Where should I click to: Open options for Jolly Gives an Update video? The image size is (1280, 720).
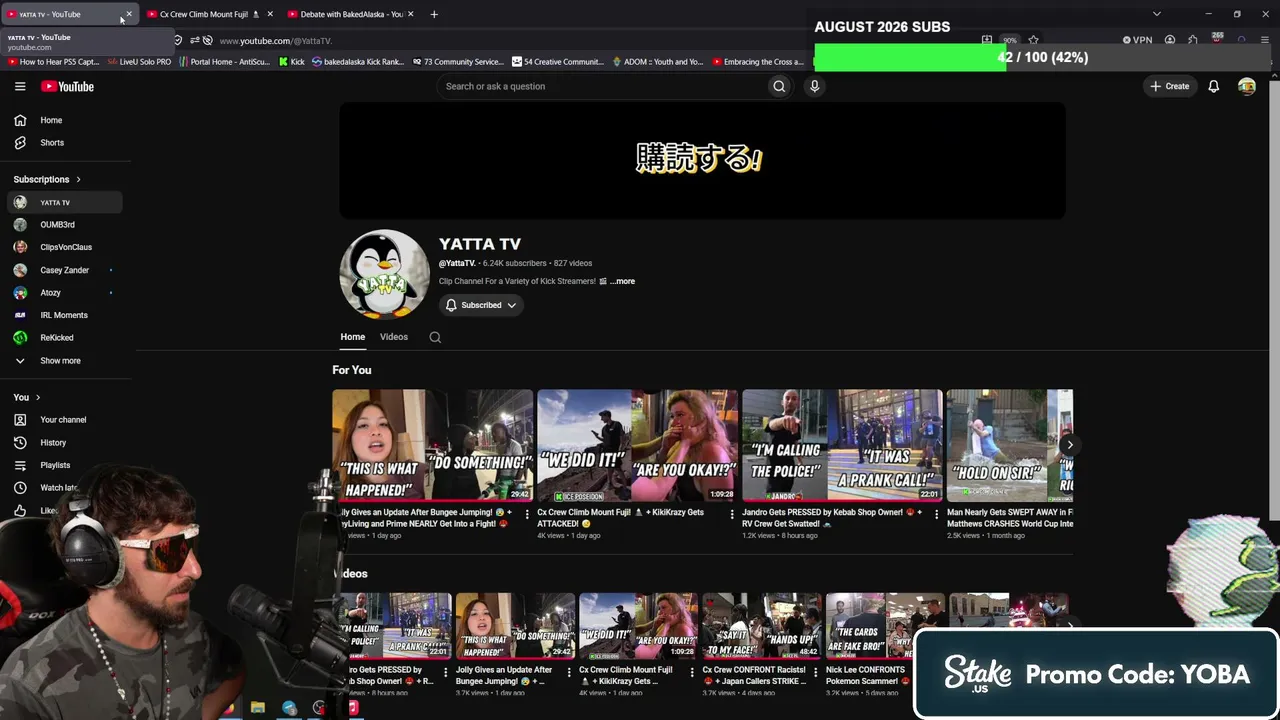526,514
